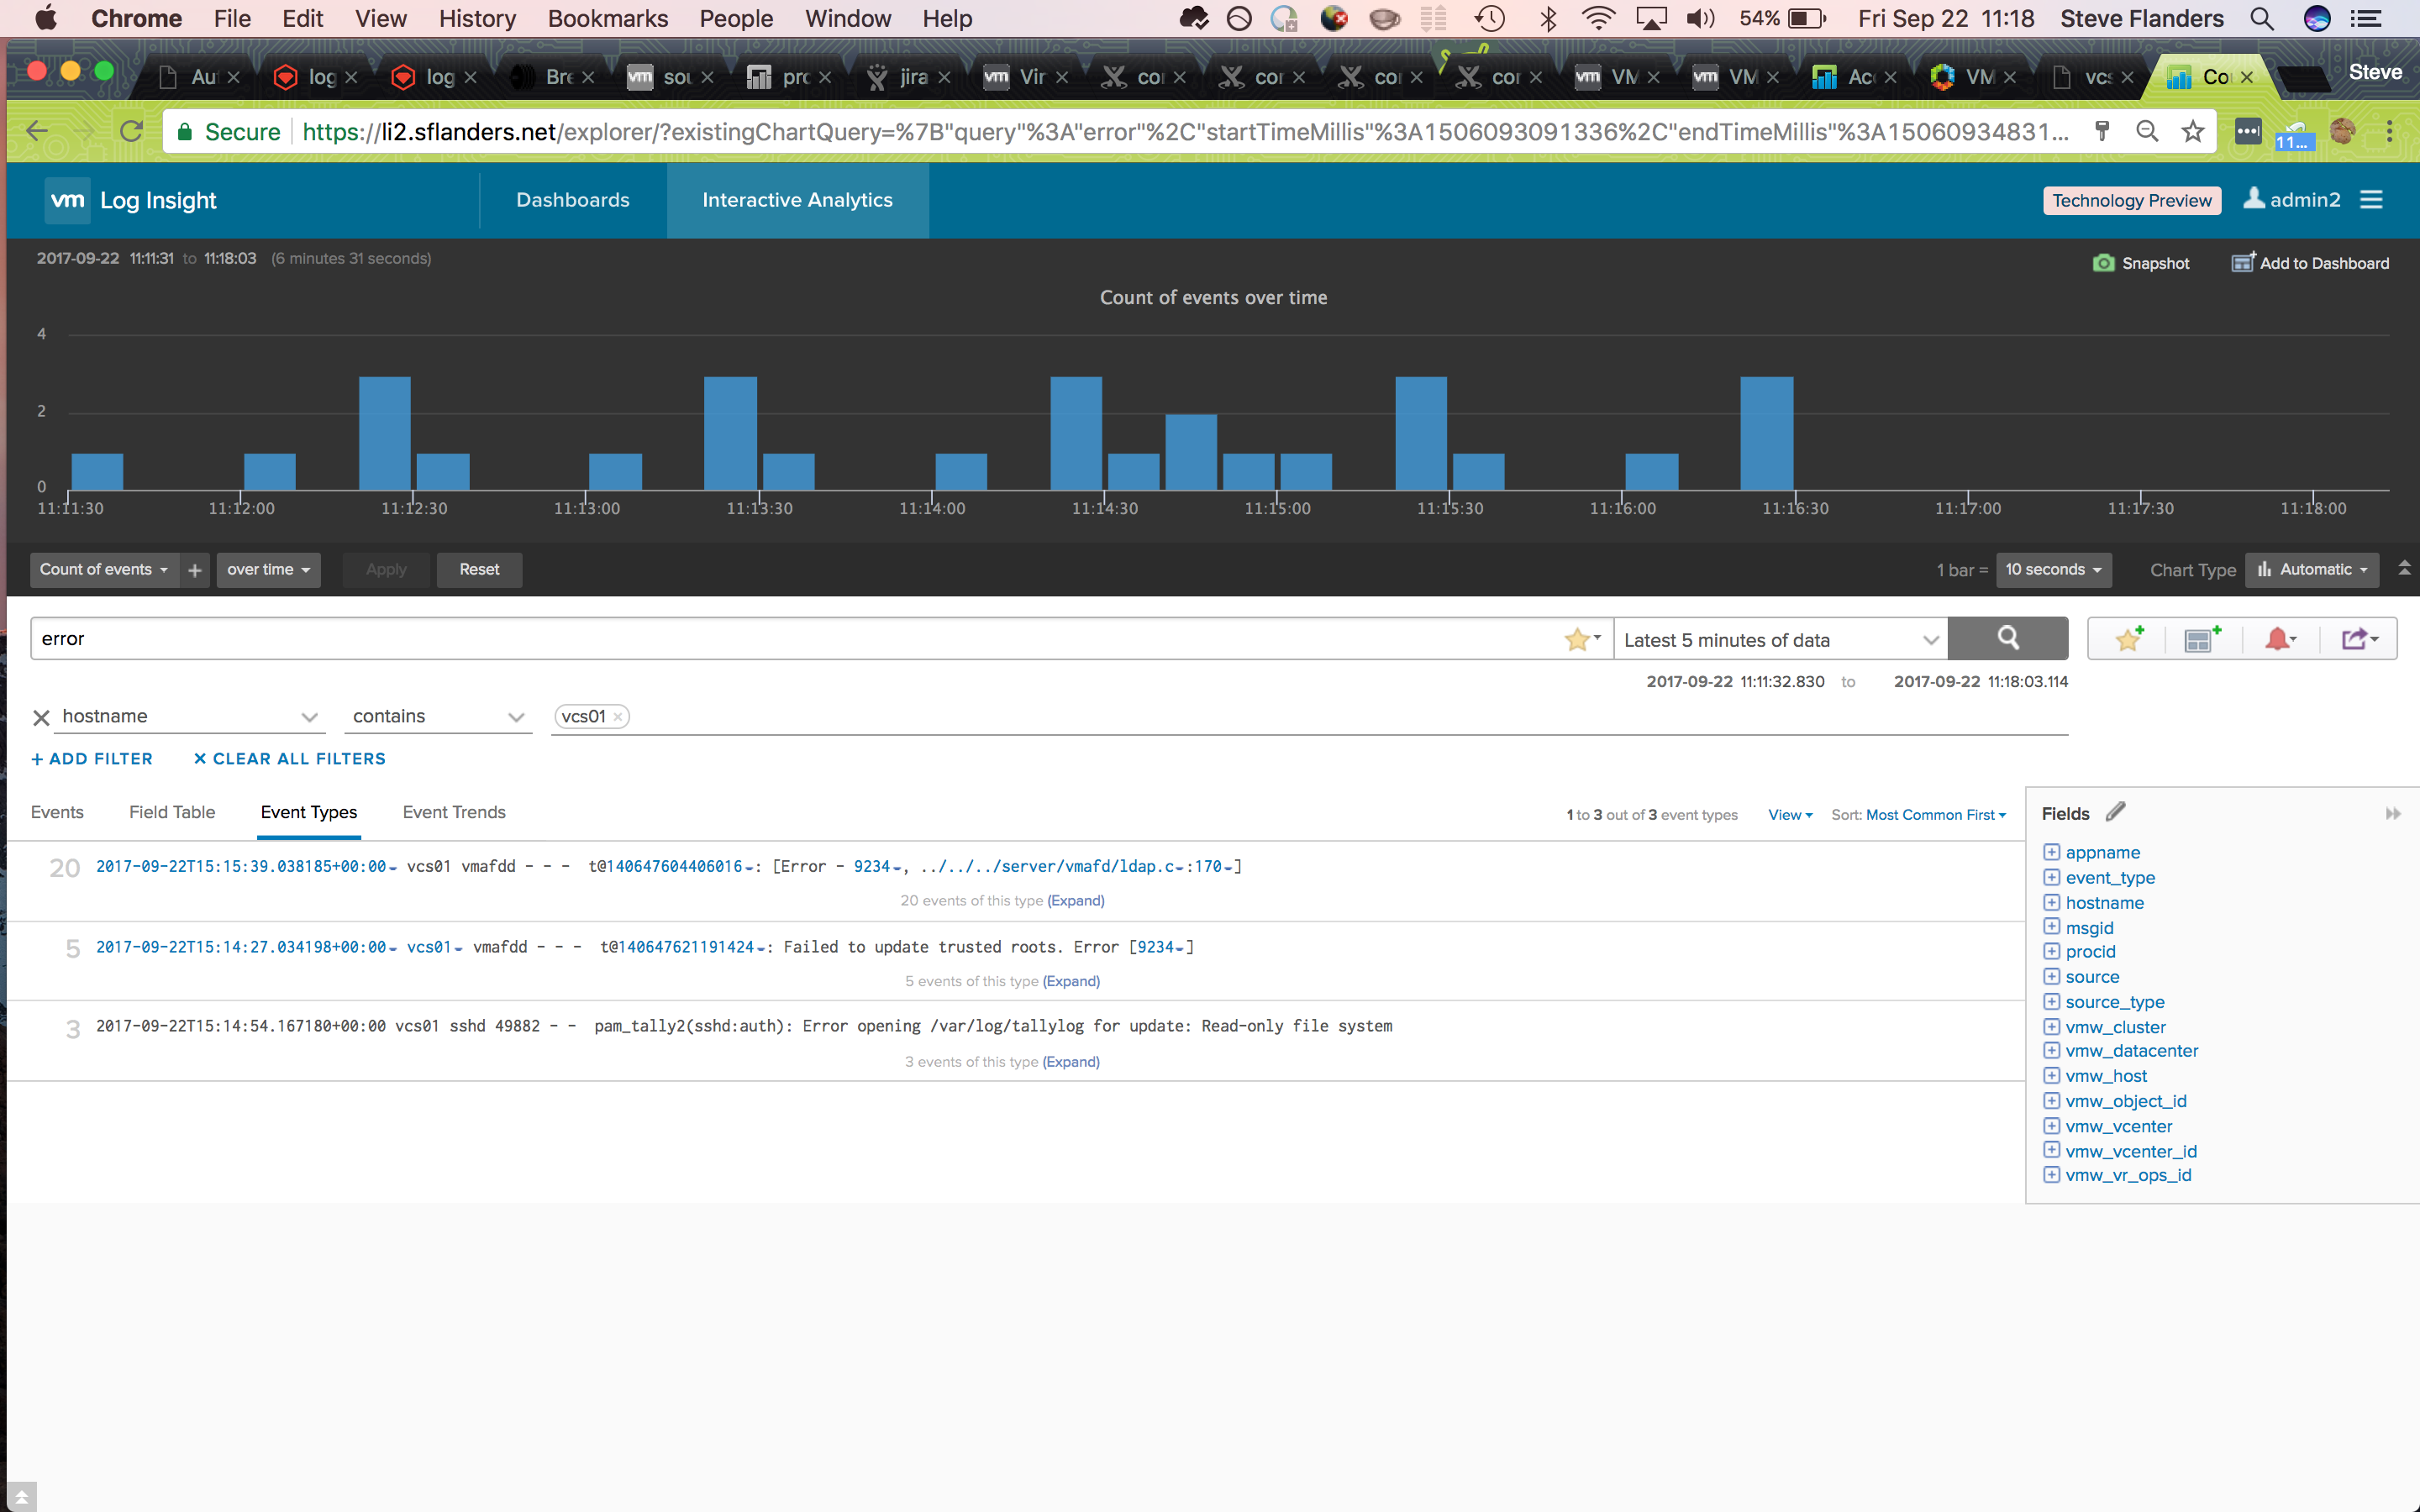This screenshot has width=2420, height=1512.
Task: Collapse the Fields panel with double arrow
Action: (2392, 814)
